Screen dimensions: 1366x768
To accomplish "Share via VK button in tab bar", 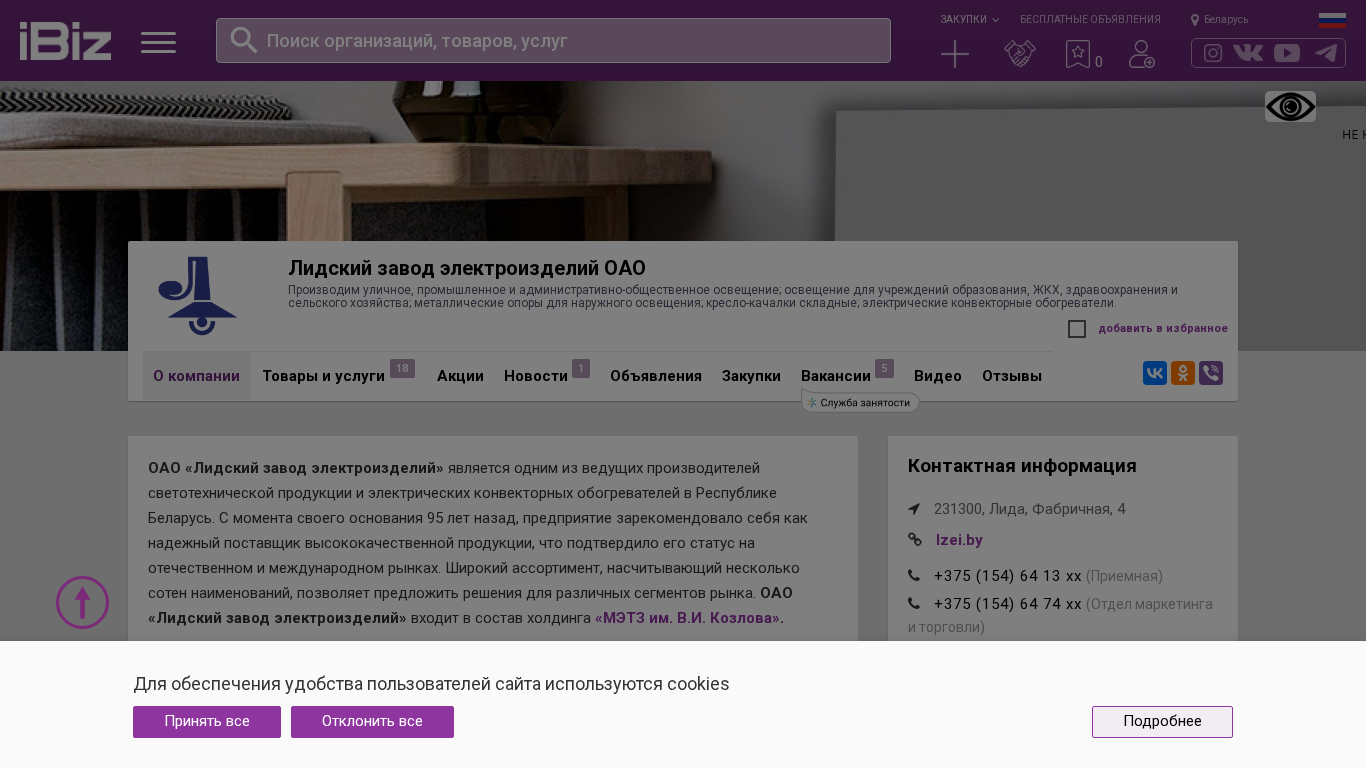I will click(x=1155, y=373).
